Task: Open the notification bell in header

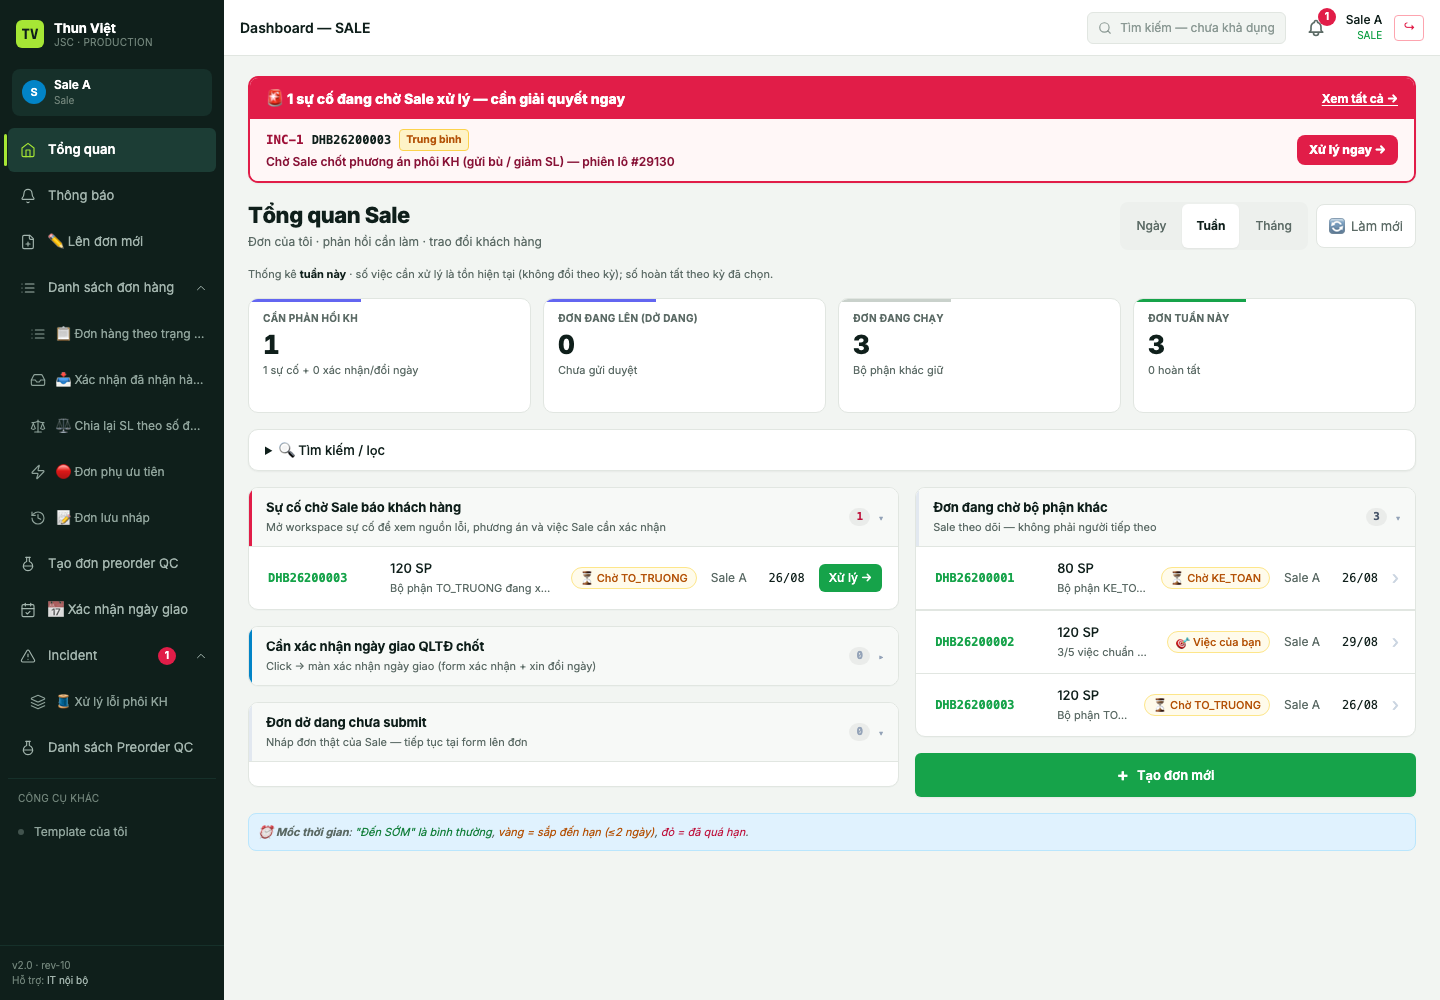Action: coord(1316,28)
